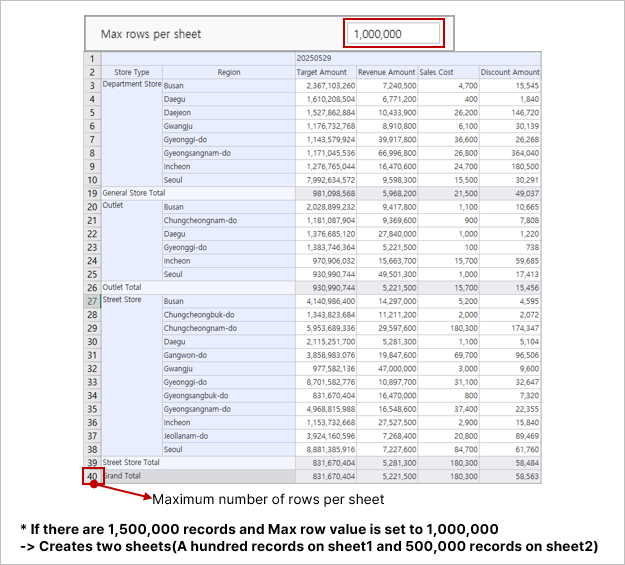Click the Sales Cost header cell
This screenshot has width=625, height=565.
pos(448,72)
